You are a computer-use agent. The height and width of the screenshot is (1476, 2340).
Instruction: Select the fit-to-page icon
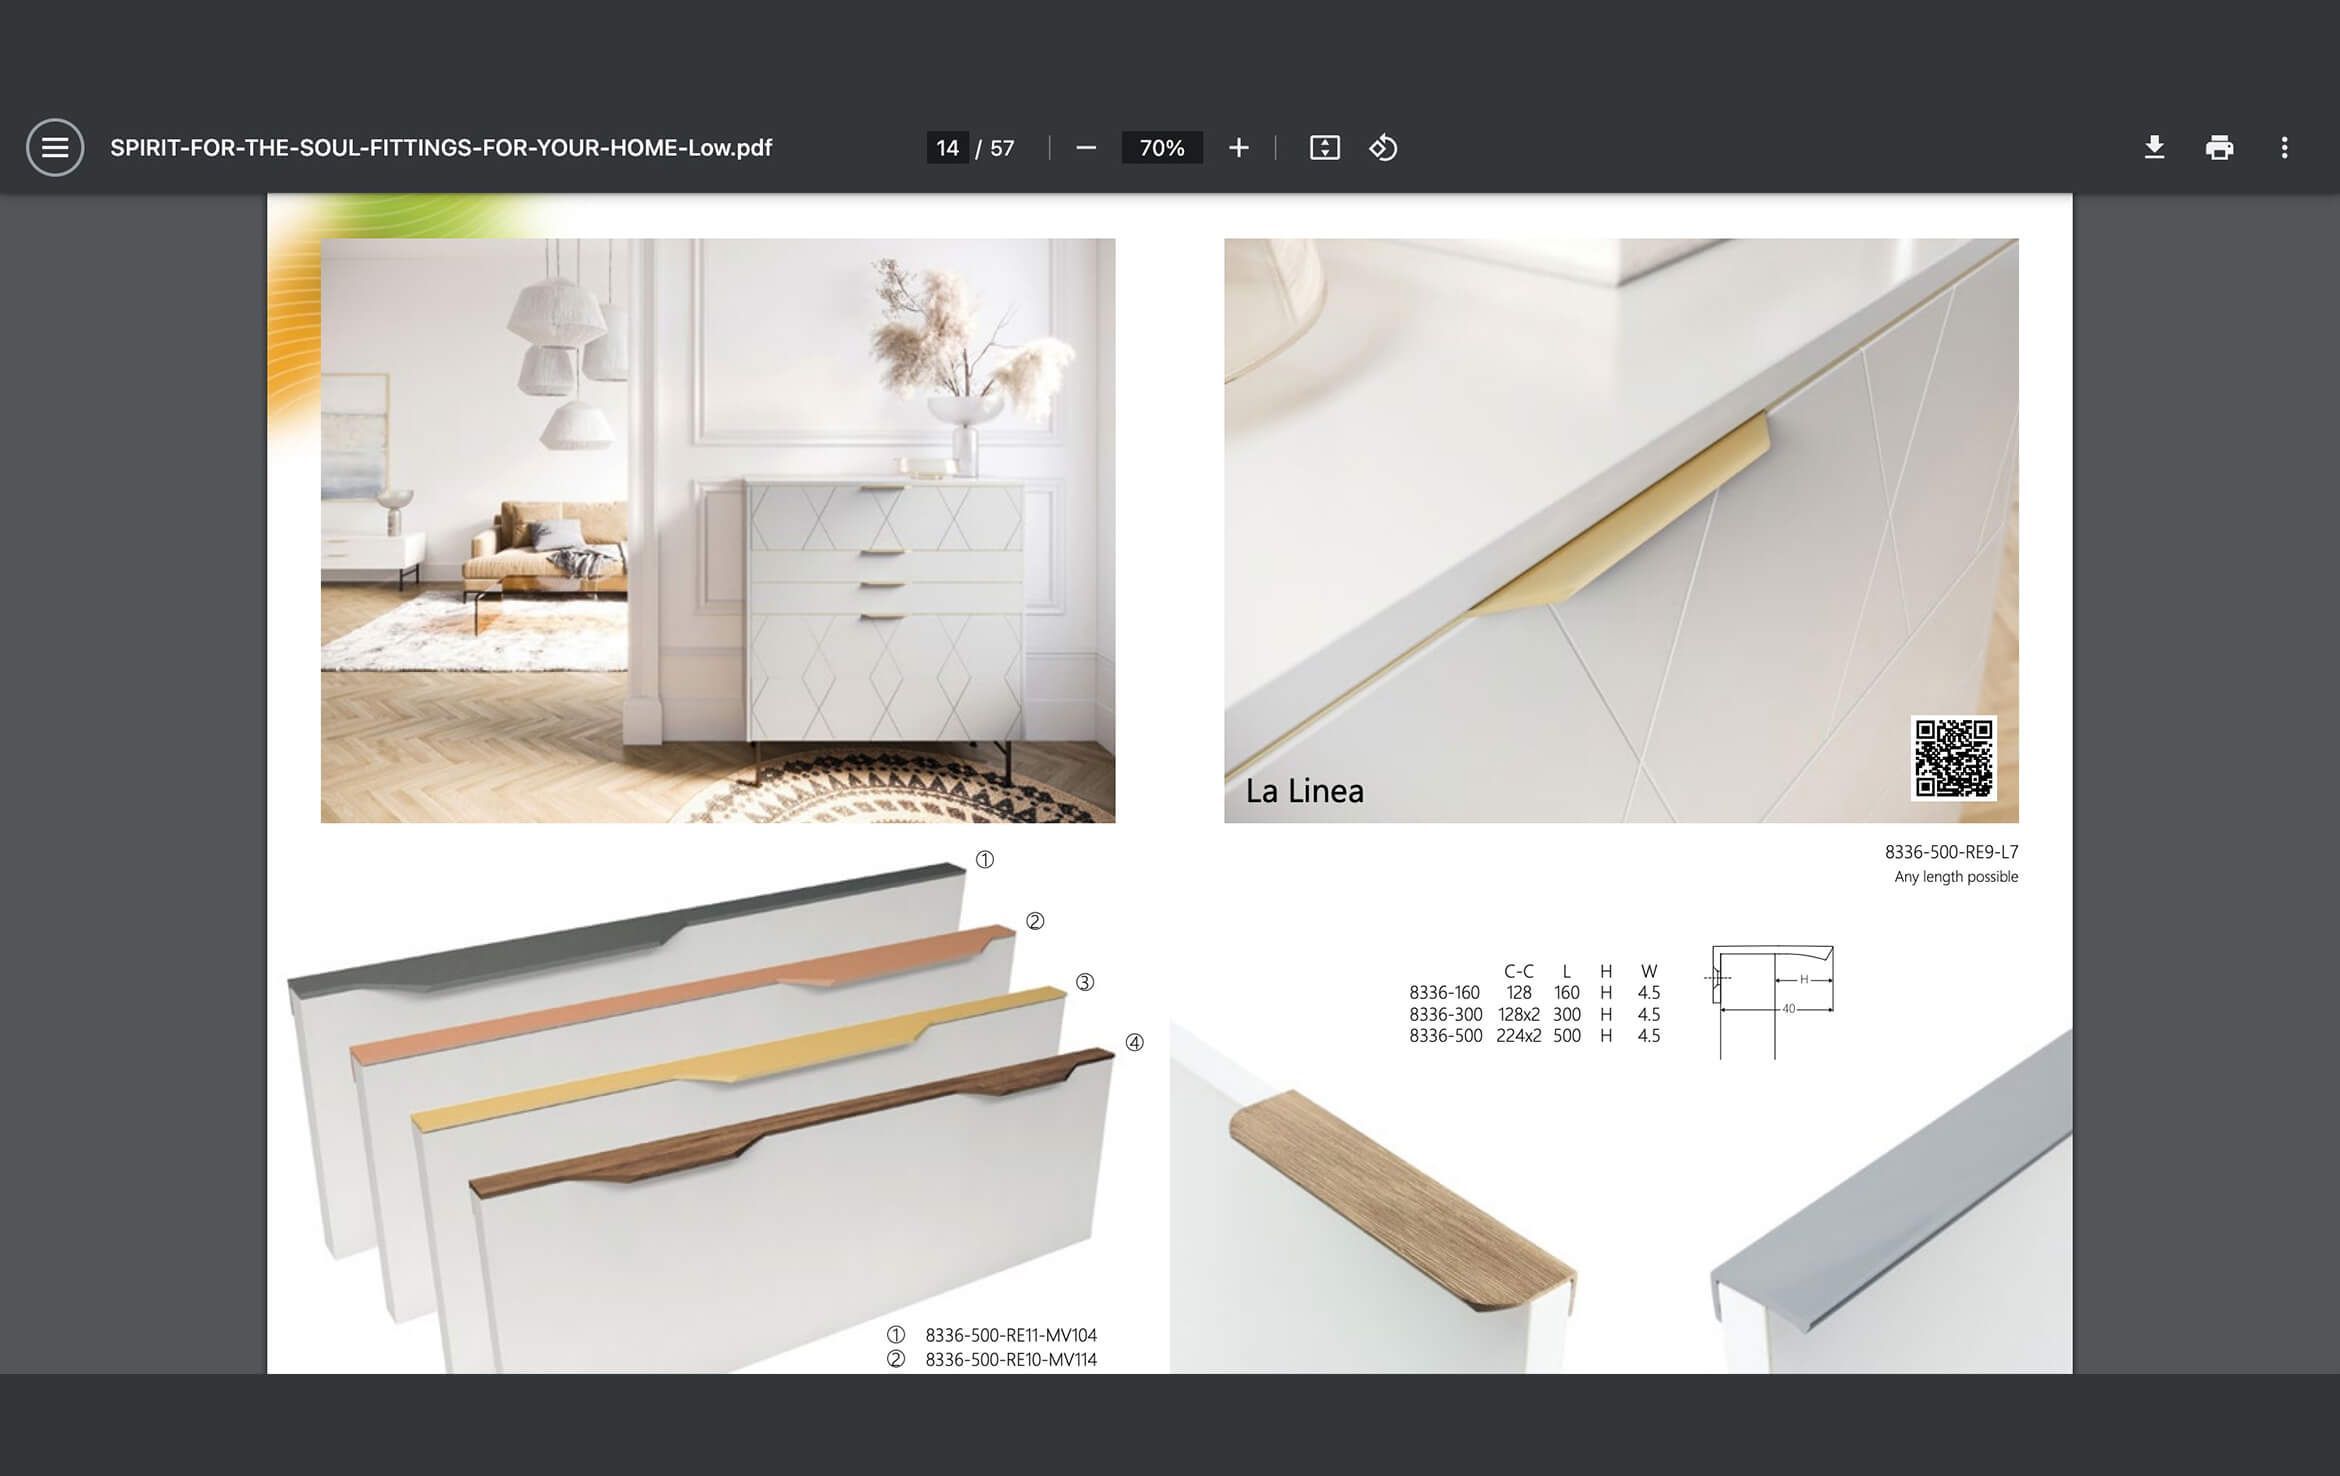tap(1324, 147)
